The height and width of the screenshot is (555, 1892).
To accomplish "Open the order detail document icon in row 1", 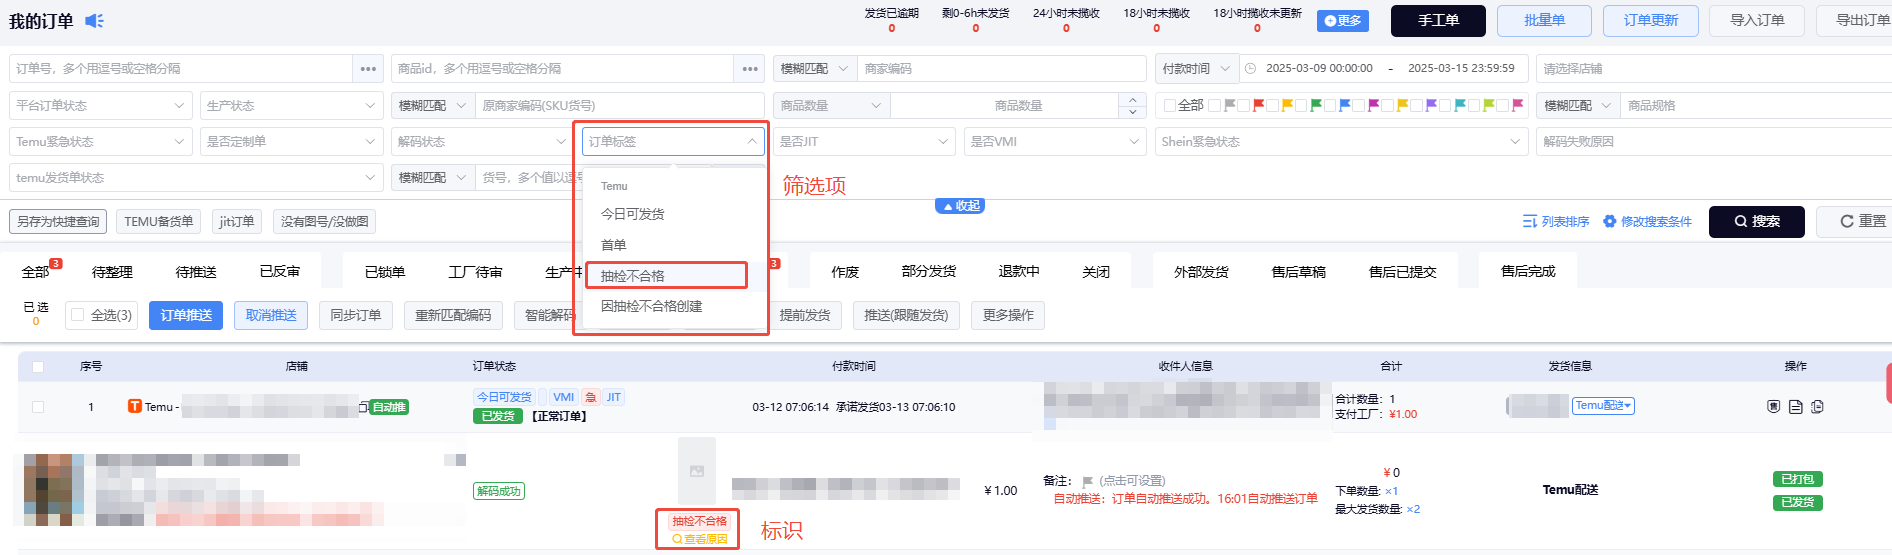I will [1795, 407].
